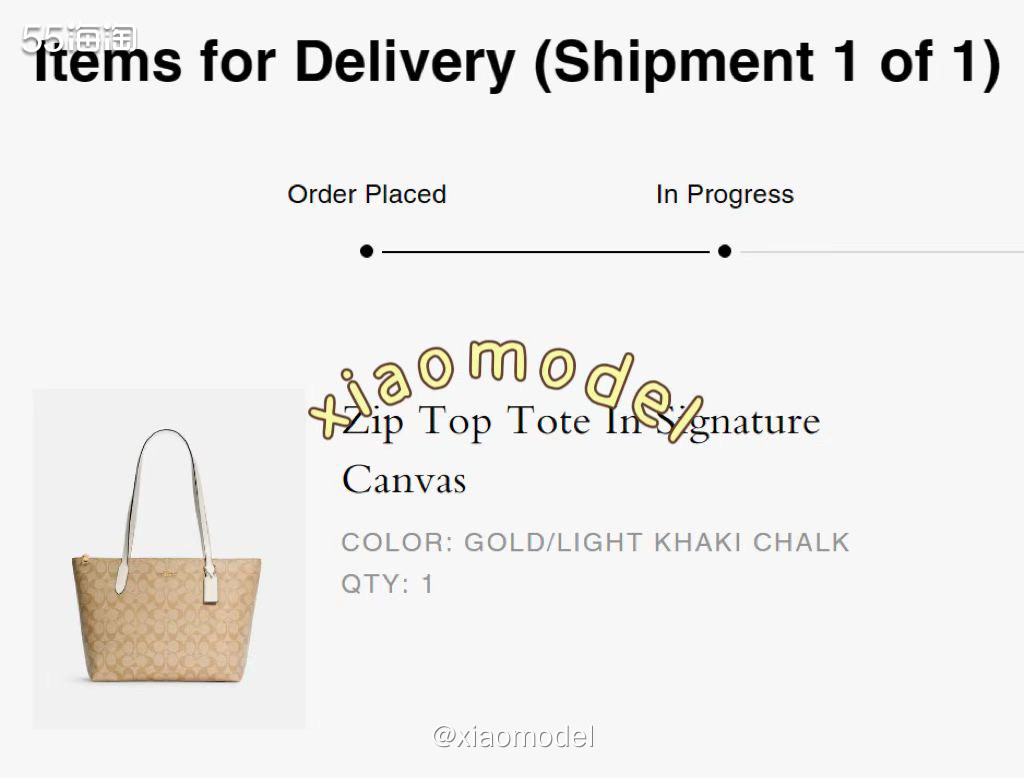Click the @xiaomodel handle at the bottom

513,738
